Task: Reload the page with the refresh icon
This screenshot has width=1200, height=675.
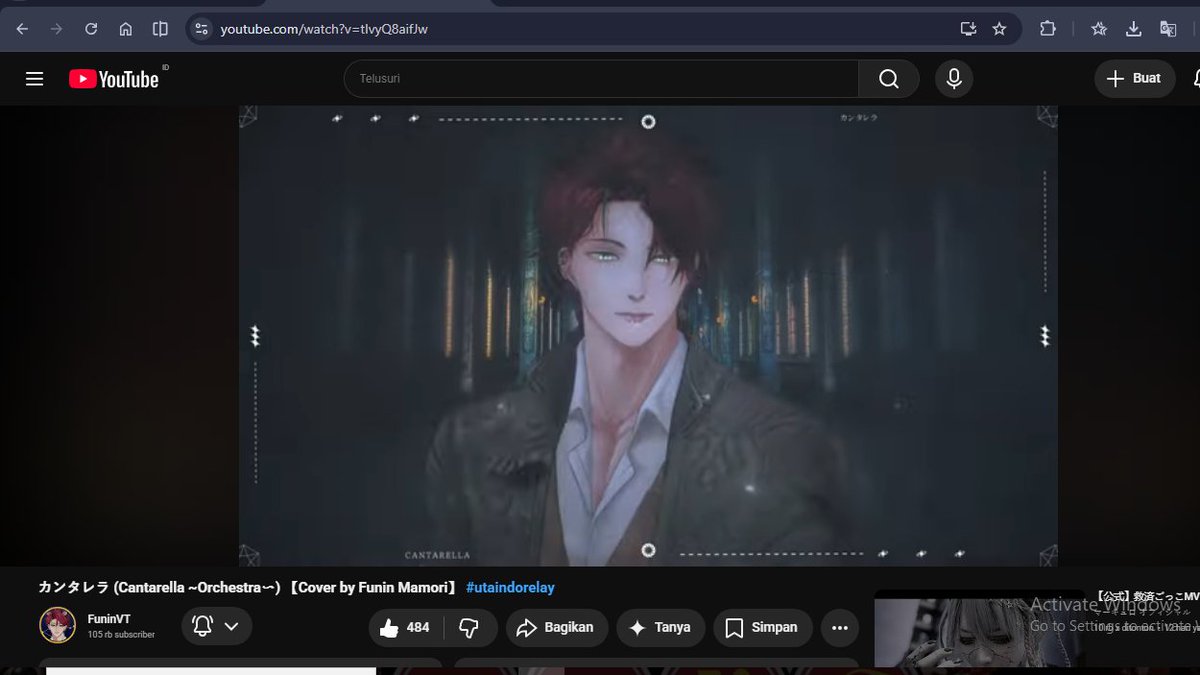Action: click(x=91, y=29)
